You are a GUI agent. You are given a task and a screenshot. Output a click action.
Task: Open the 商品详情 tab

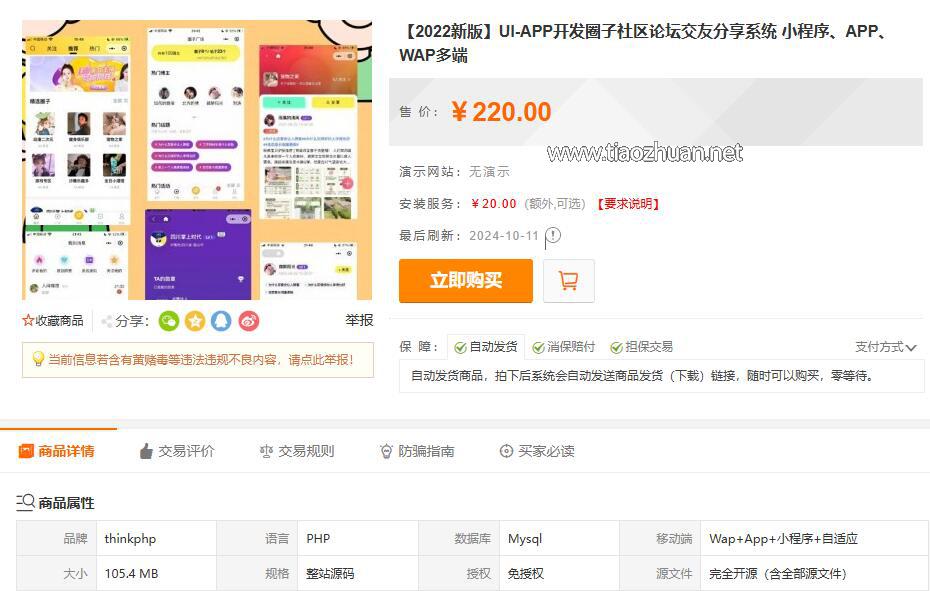coord(57,451)
